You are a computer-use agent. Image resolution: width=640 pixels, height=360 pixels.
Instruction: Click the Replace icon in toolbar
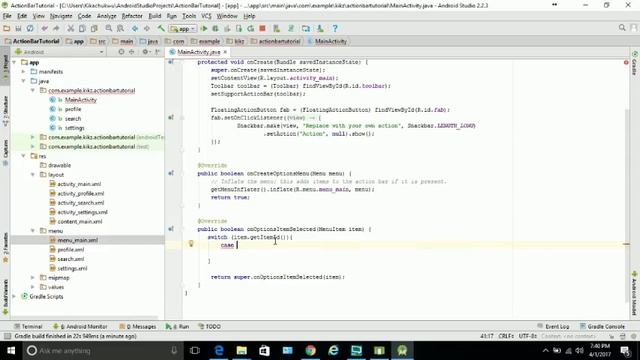coord(120,29)
